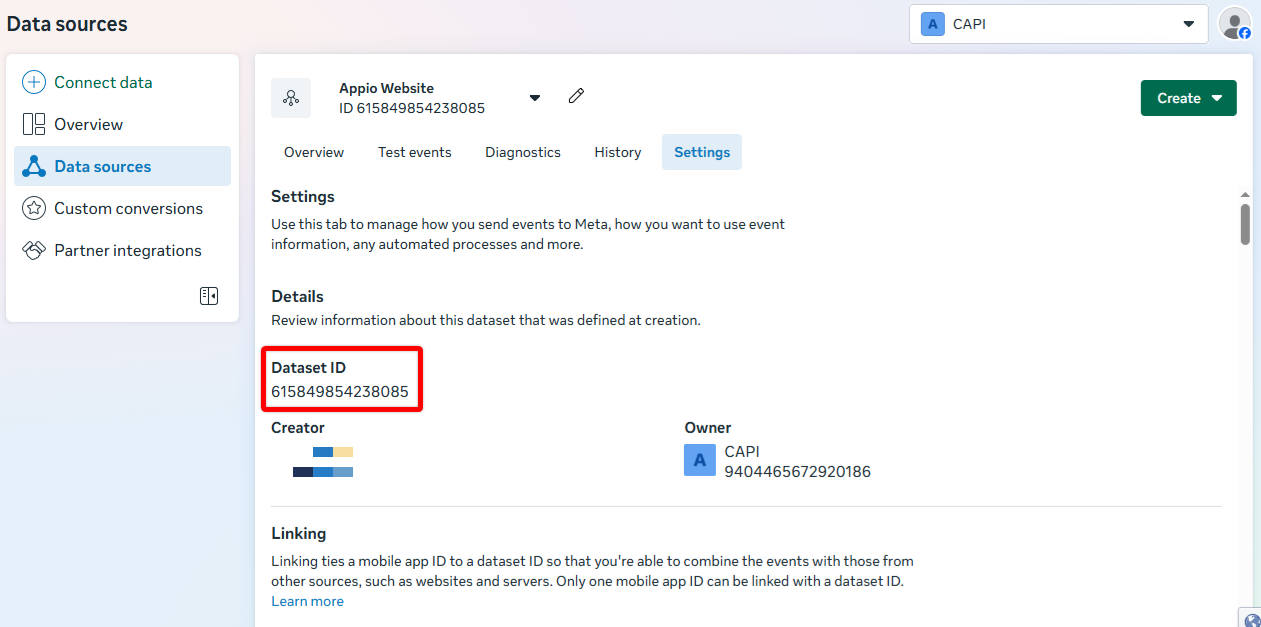The image size is (1261, 627).
Task: Click the blue A account badge
Action: [x=933, y=24]
